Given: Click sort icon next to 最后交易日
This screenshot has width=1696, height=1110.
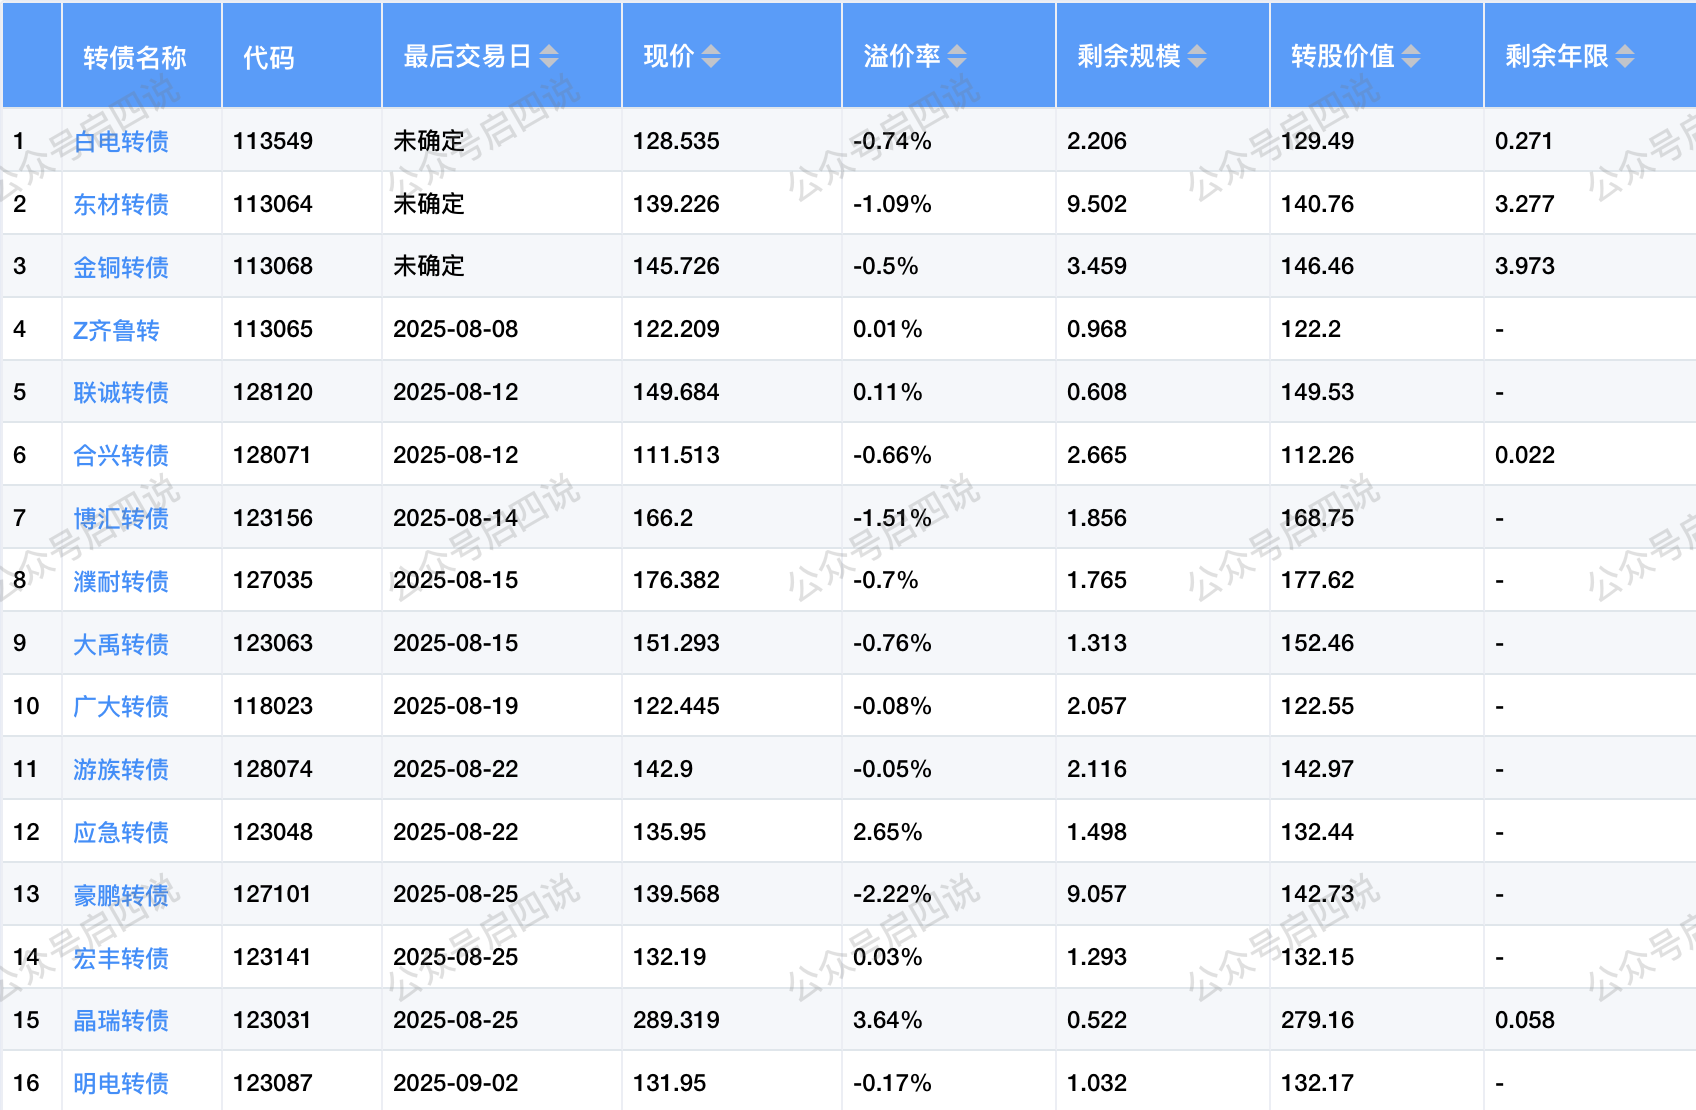Looking at the screenshot, I should point(549,57).
